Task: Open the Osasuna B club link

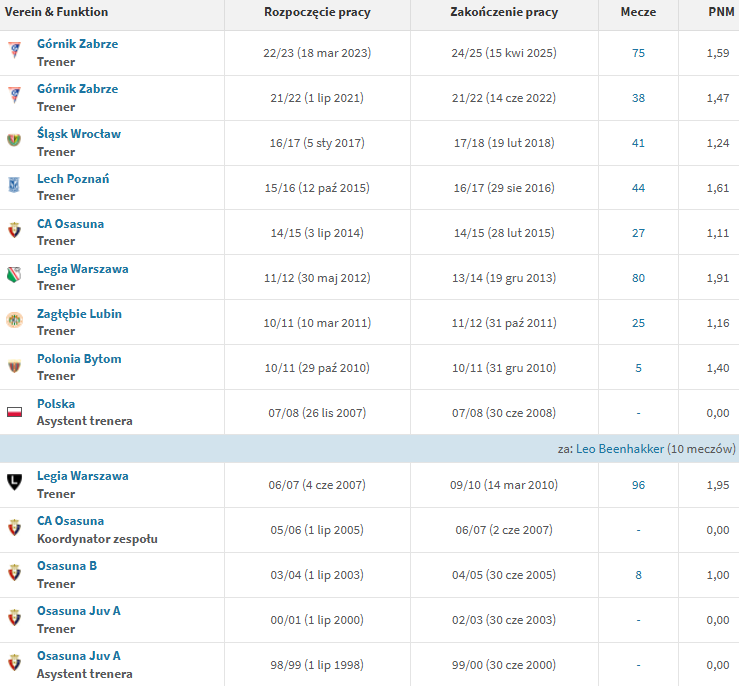Action: pos(67,566)
